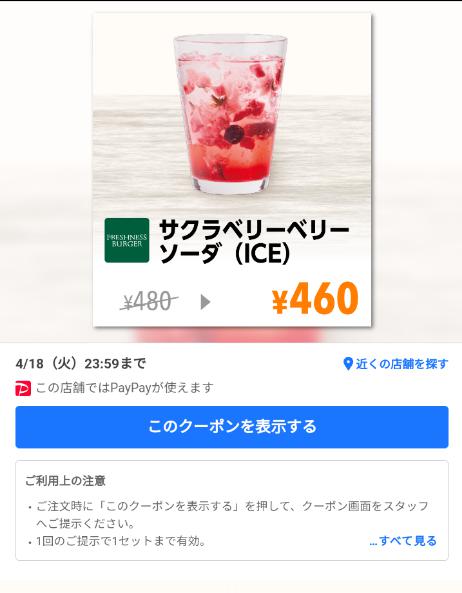462x593 pixels.
Task: Tap the sakura berry soda drink photo
Action: click(230, 113)
